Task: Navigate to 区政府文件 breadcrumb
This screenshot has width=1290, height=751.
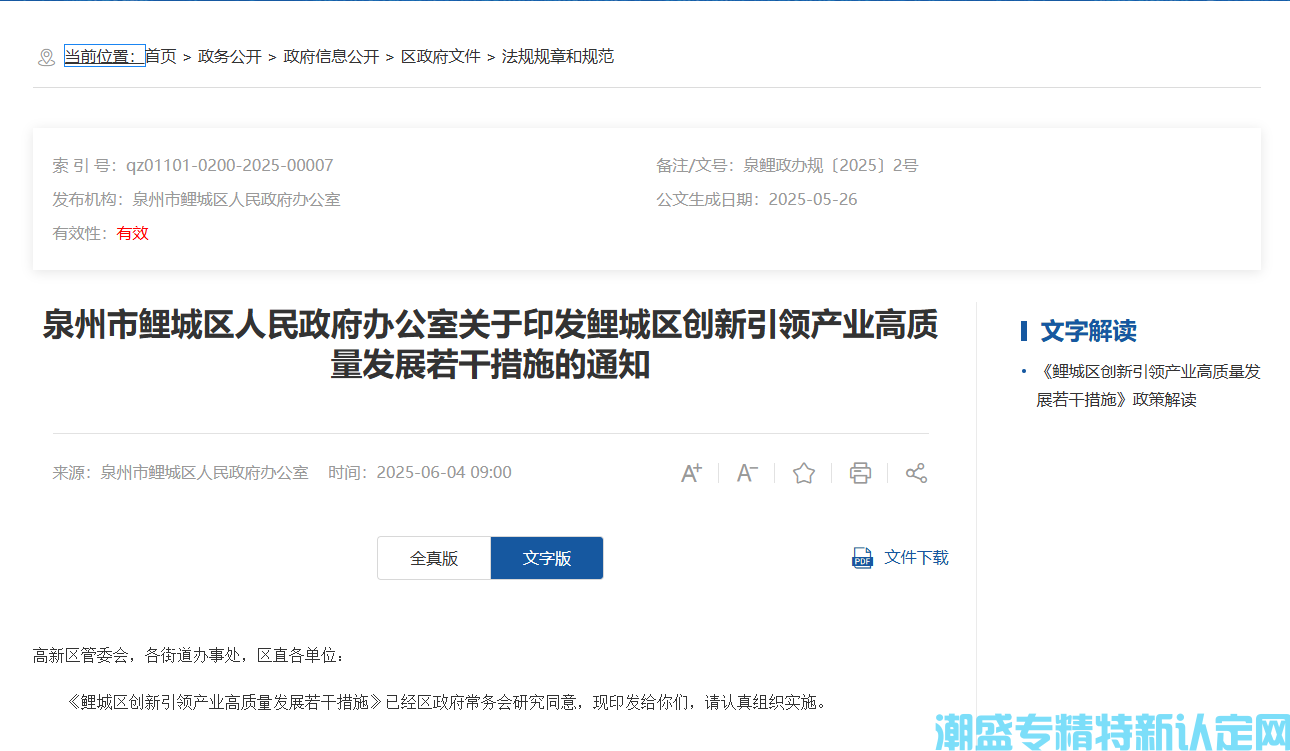Action: [x=441, y=57]
